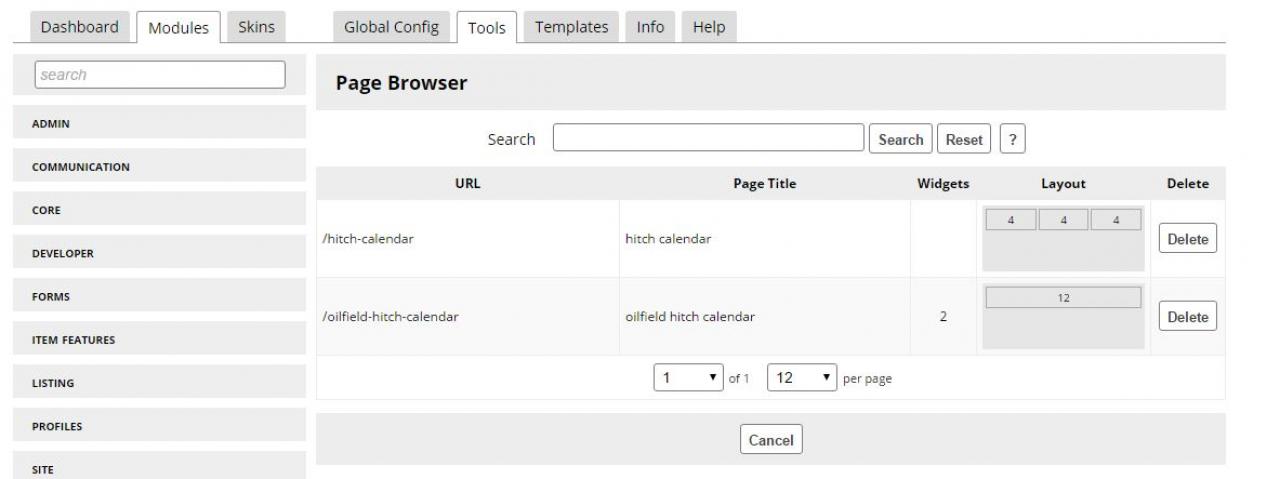Click the question mark help button

tap(1013, 139)
